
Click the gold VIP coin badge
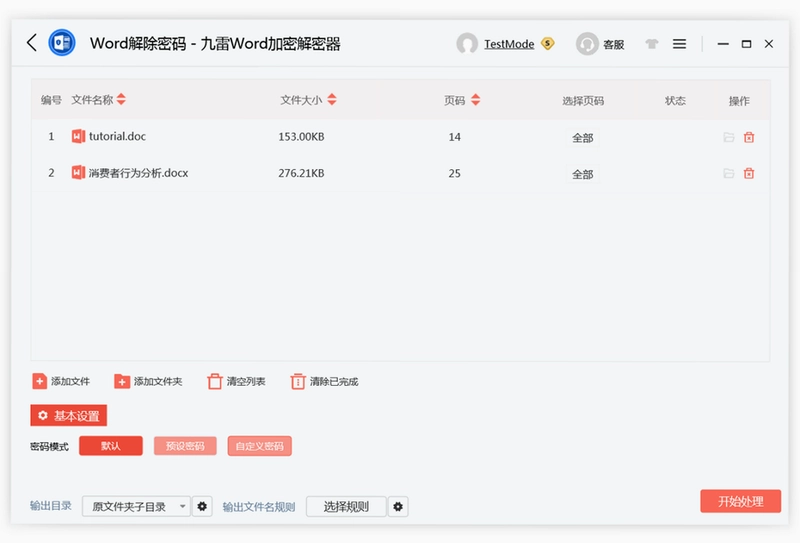click(547, 44)
